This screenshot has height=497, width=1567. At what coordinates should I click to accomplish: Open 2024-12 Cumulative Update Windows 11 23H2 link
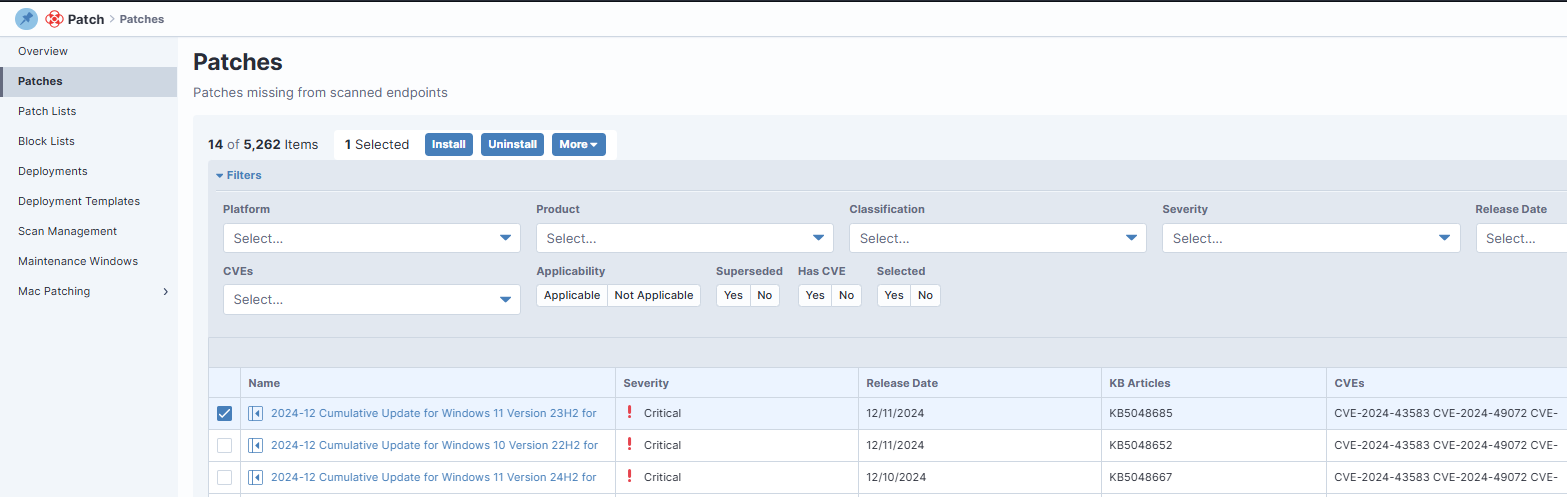coord(434,413)
